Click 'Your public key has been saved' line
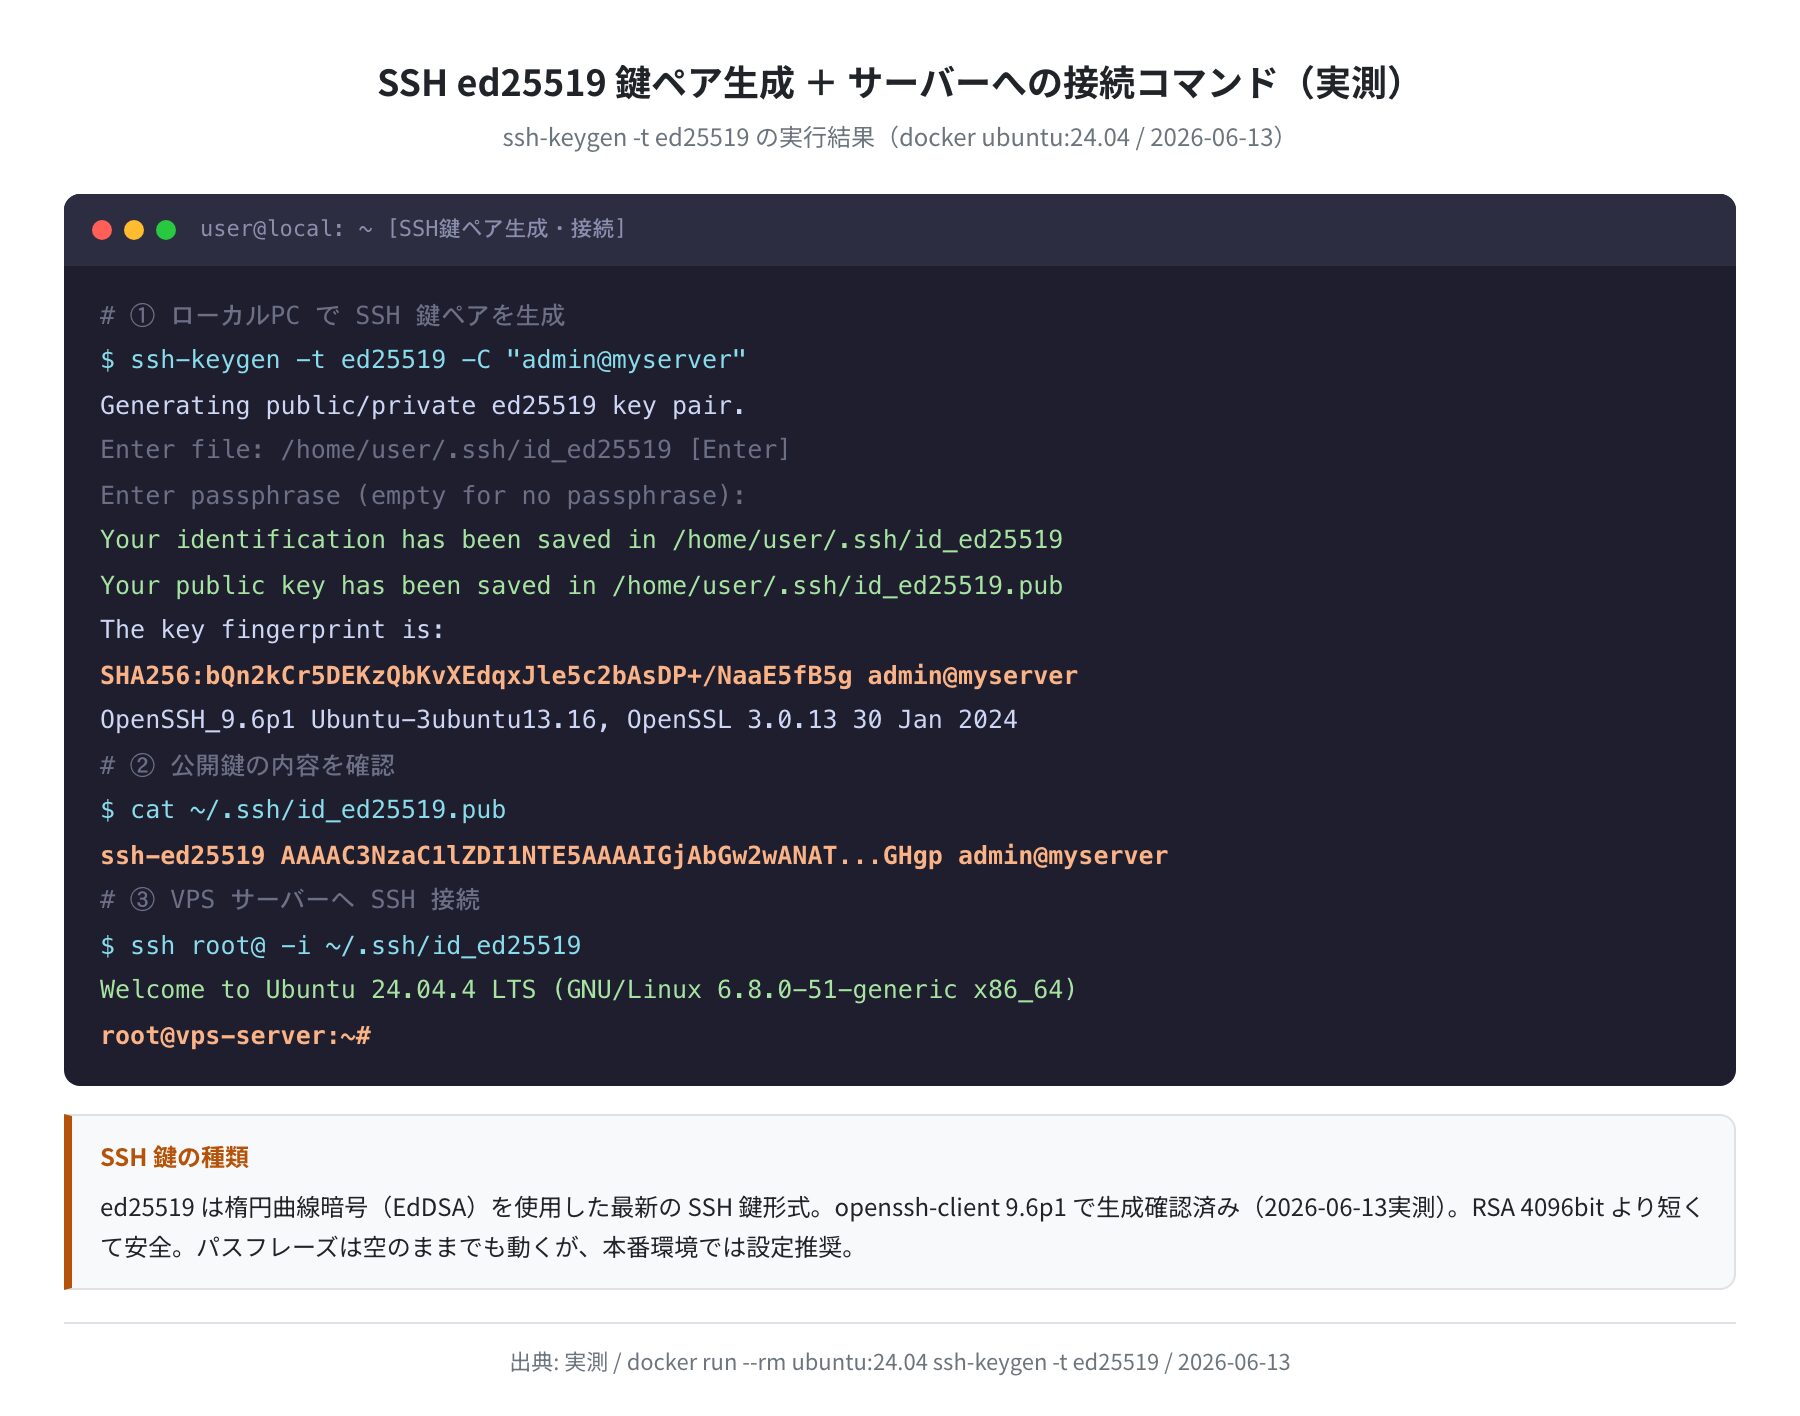The width and height of the screenshot is (1800, 1416). (x=581, y=585)
